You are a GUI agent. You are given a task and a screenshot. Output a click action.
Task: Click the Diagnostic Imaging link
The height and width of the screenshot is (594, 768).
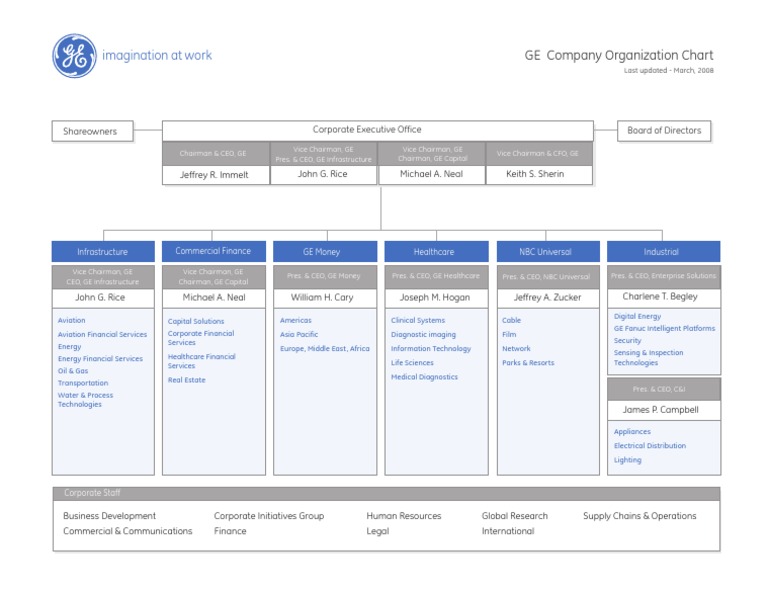[x=424, y=335]
